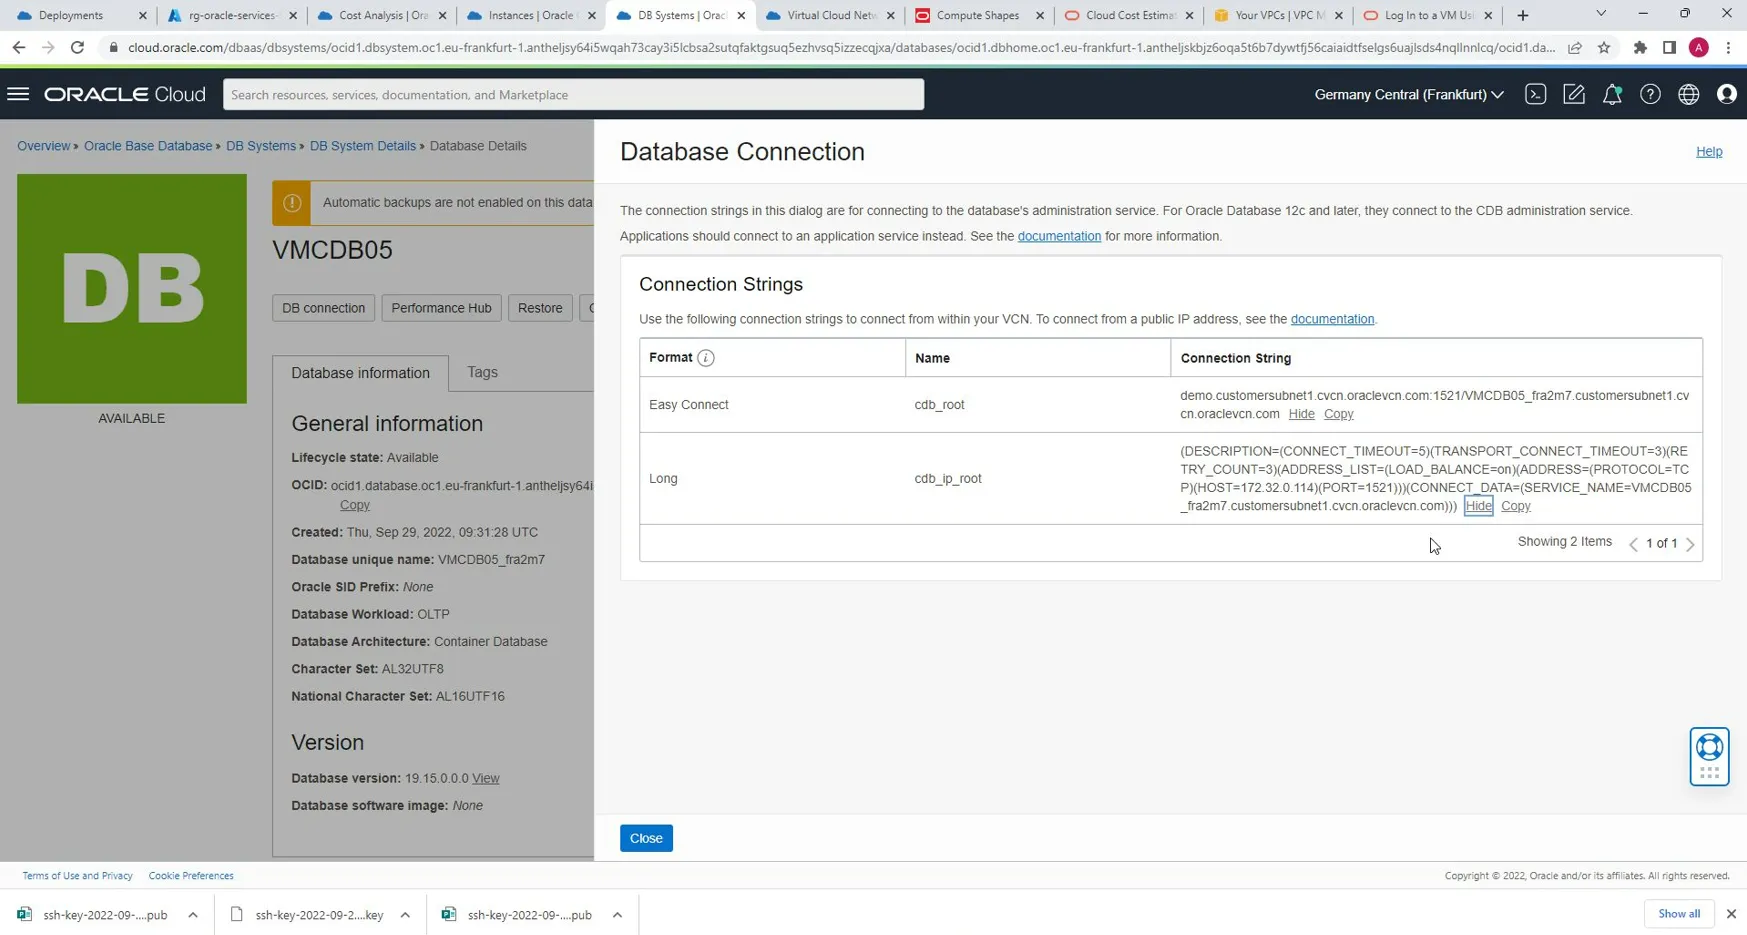
Task: Select the Database information tab
Action: 360,373
